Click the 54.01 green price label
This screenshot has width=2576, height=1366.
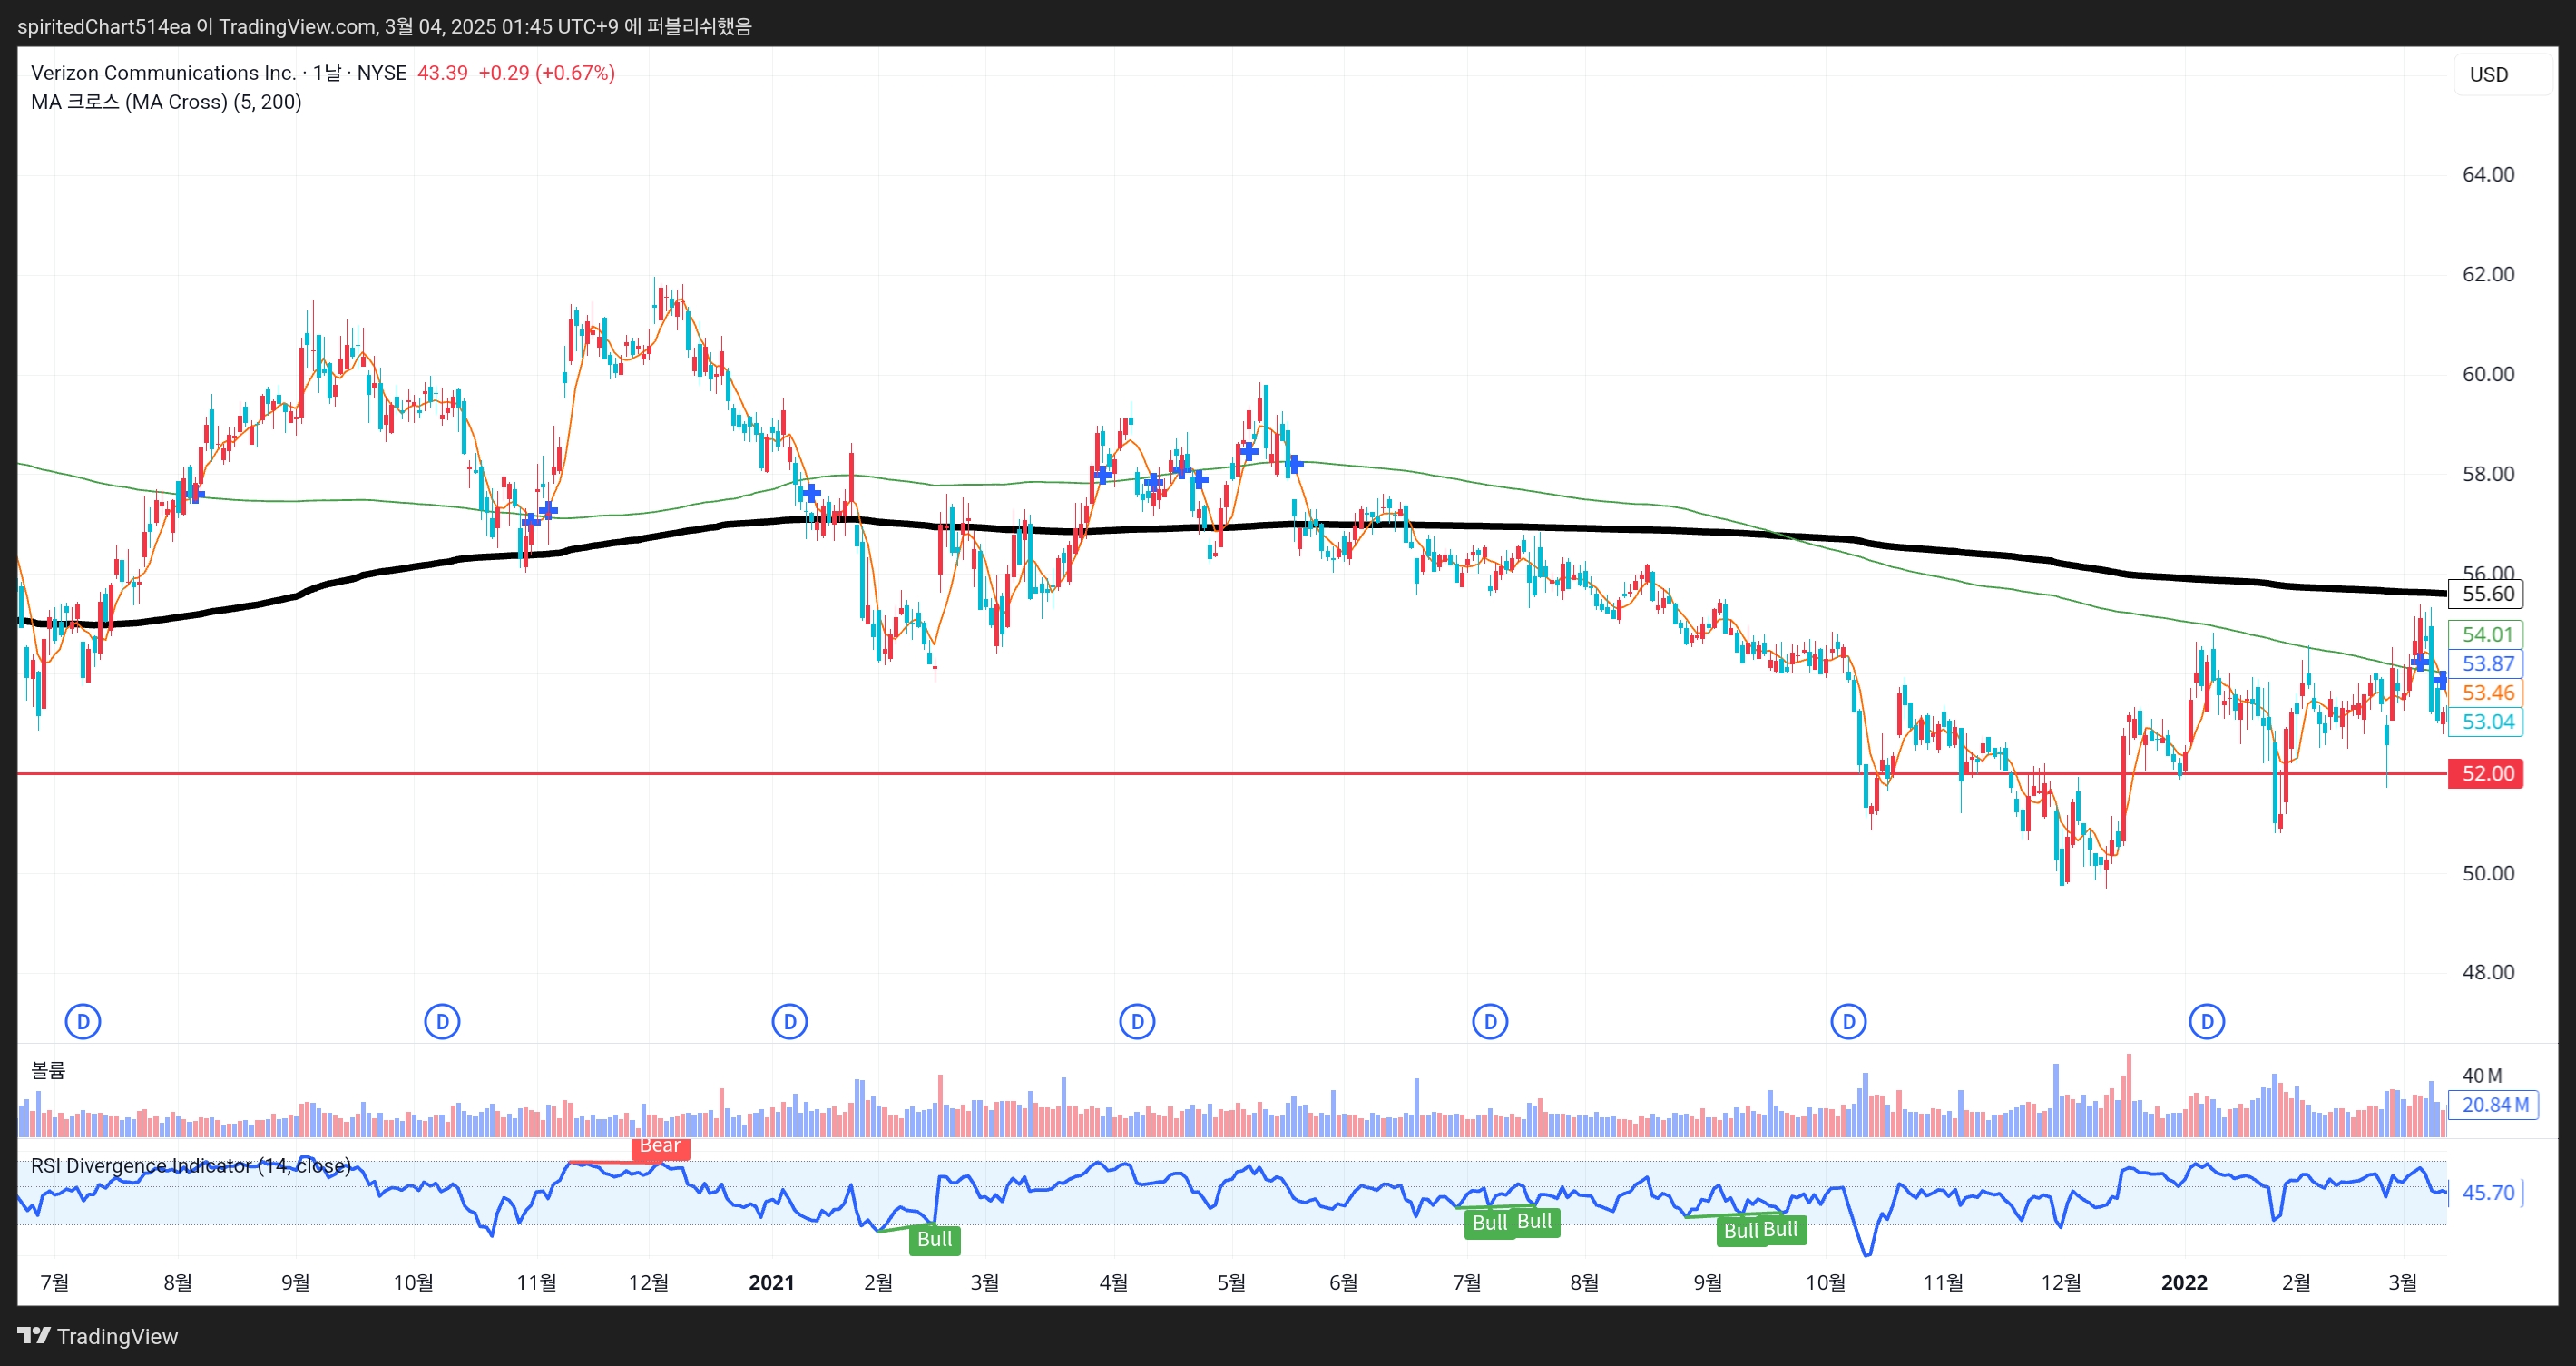click(x=2486, y=635)
